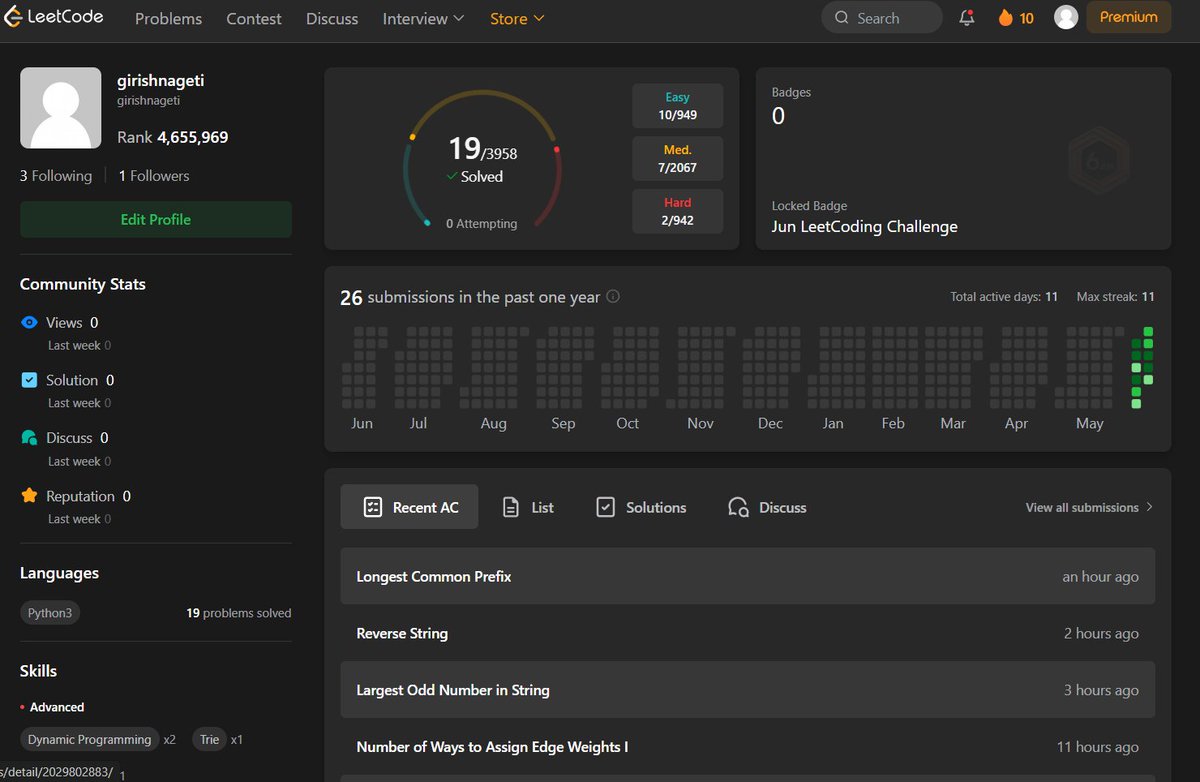Screen dimensions: 1200x782
Task: Click the Reputation star icon
Action: point(29,496)
